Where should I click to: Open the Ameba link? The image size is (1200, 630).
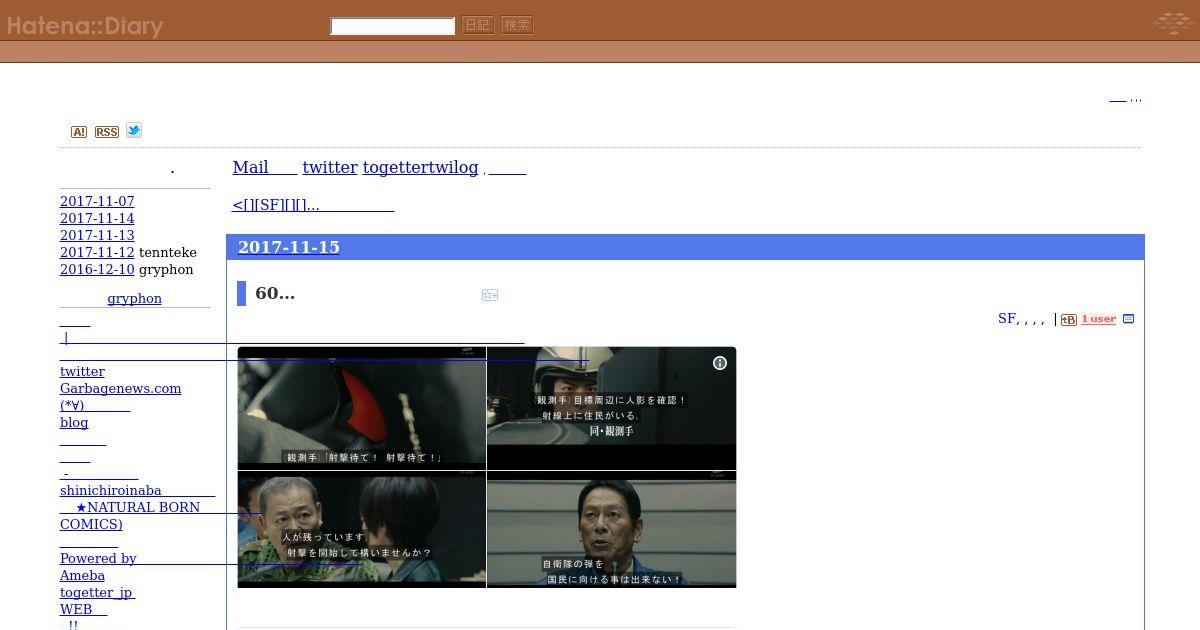pos(82,576)
